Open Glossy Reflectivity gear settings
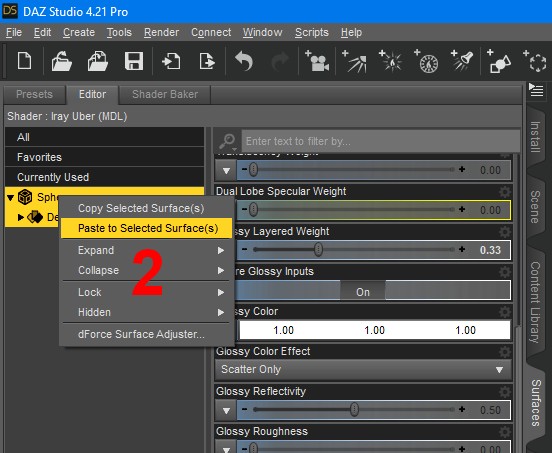The height and width of the screenshot is (453, 552). coord(504,392)
